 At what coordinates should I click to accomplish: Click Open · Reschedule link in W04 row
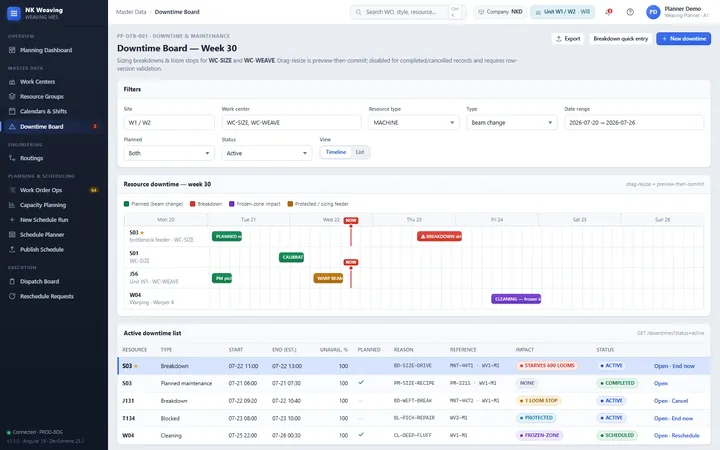(x=676, y=435)
